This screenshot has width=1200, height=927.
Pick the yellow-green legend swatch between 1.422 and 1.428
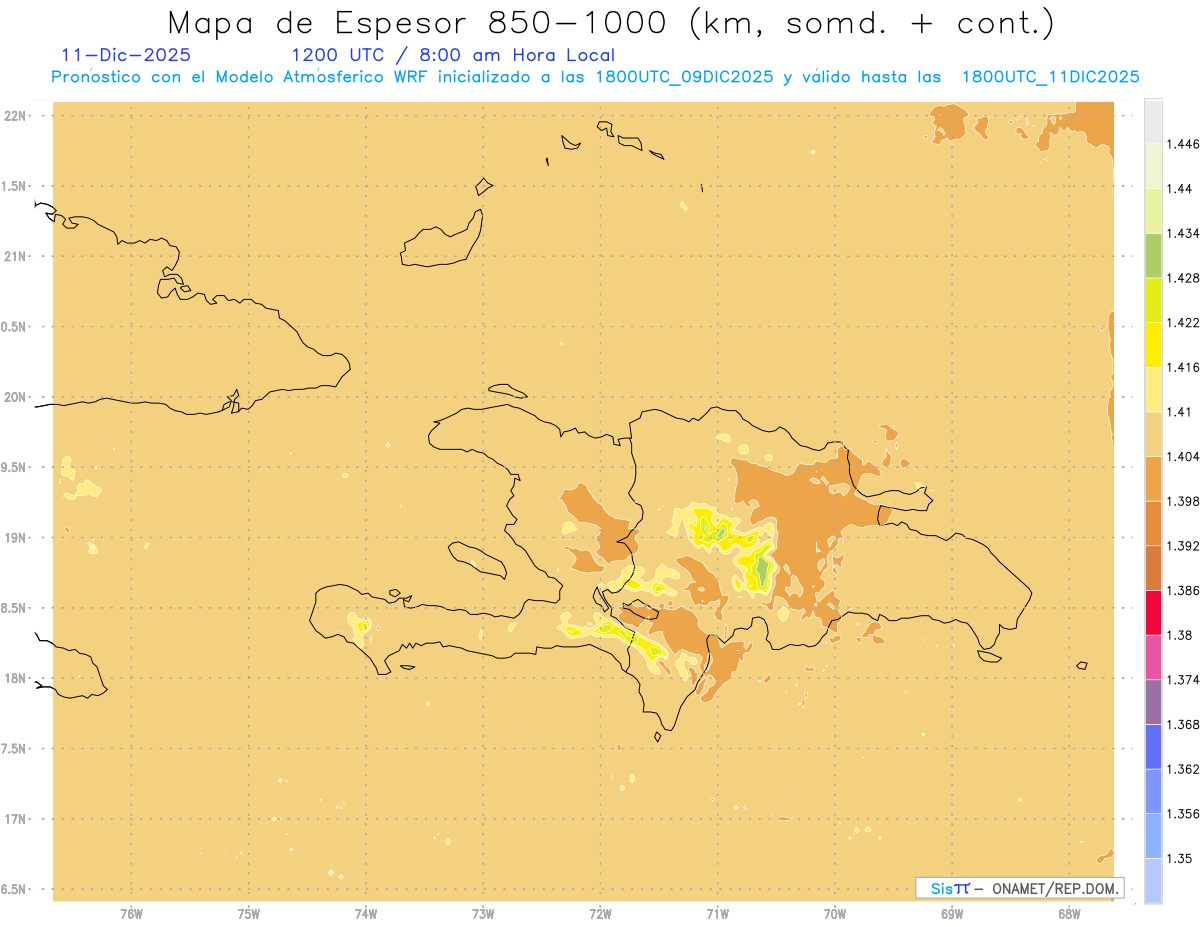[x=1153, y=300]
